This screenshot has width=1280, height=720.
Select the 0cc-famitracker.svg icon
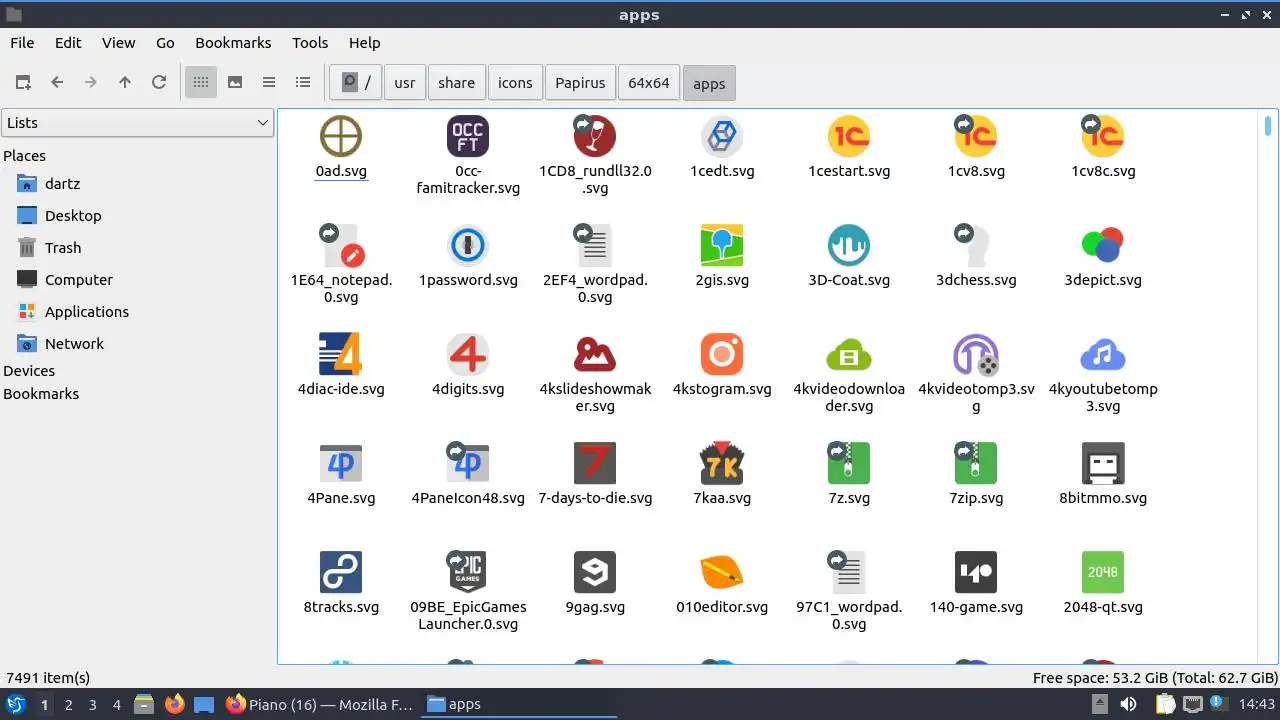tap(468, 136)
